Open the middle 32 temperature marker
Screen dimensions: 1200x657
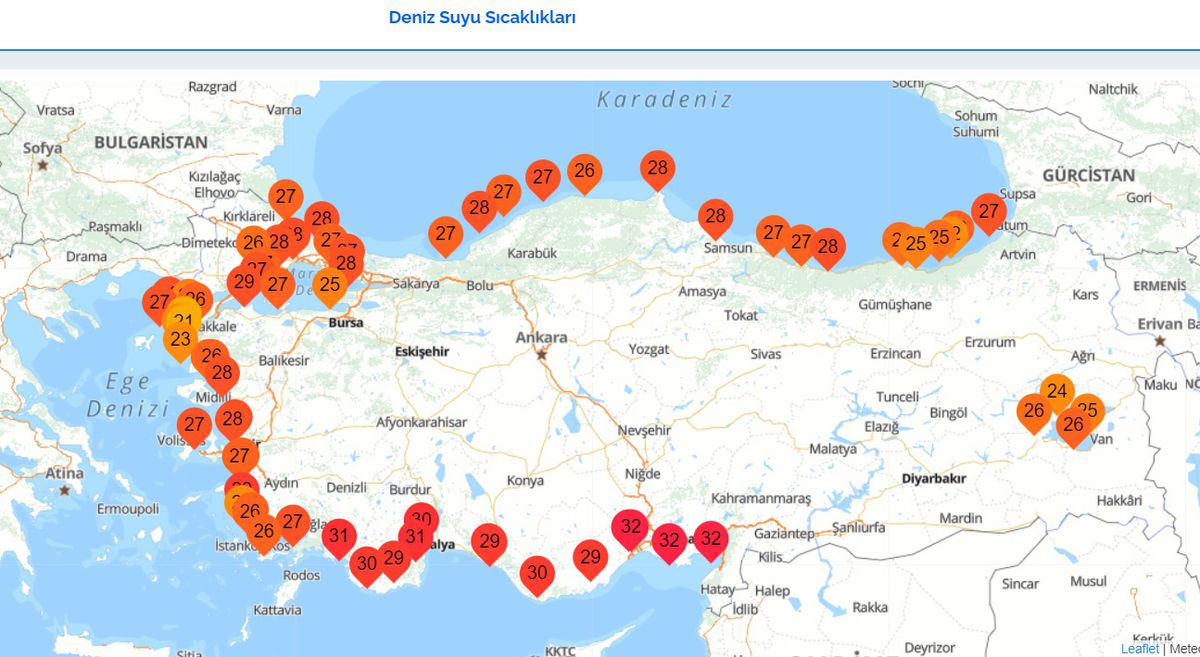[x=669, y=542]
